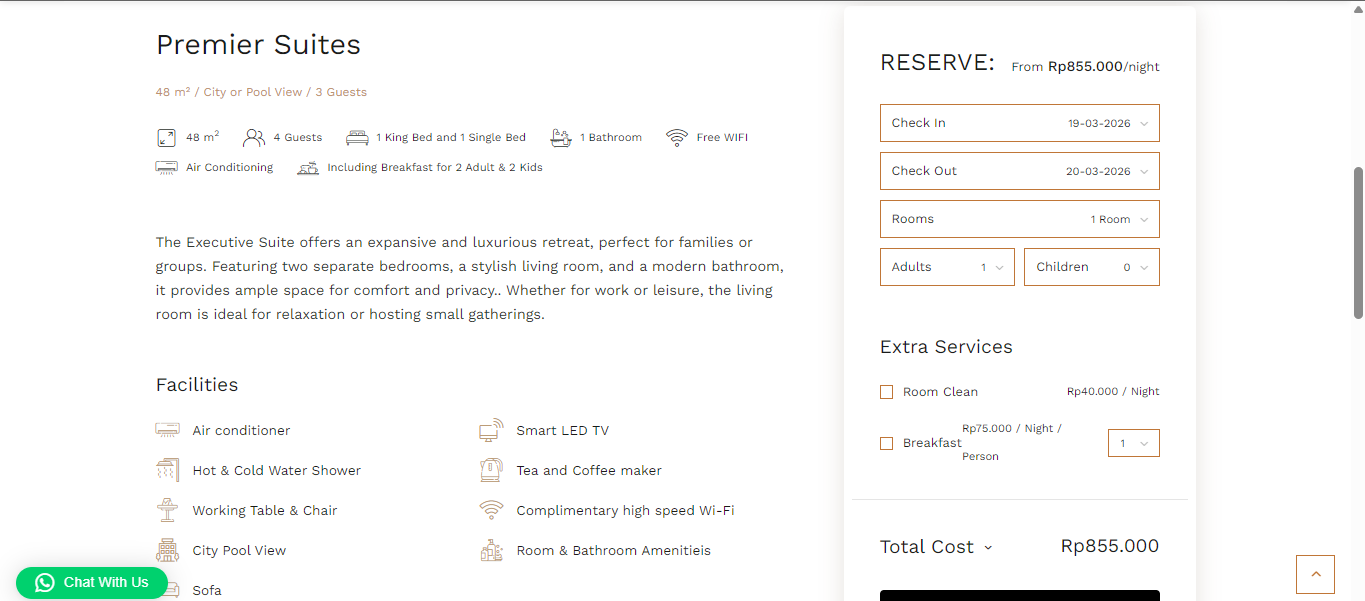Click the Working Table & Chair icon
The width and height of the screenshot is (1365, 601).
[167, 511]
